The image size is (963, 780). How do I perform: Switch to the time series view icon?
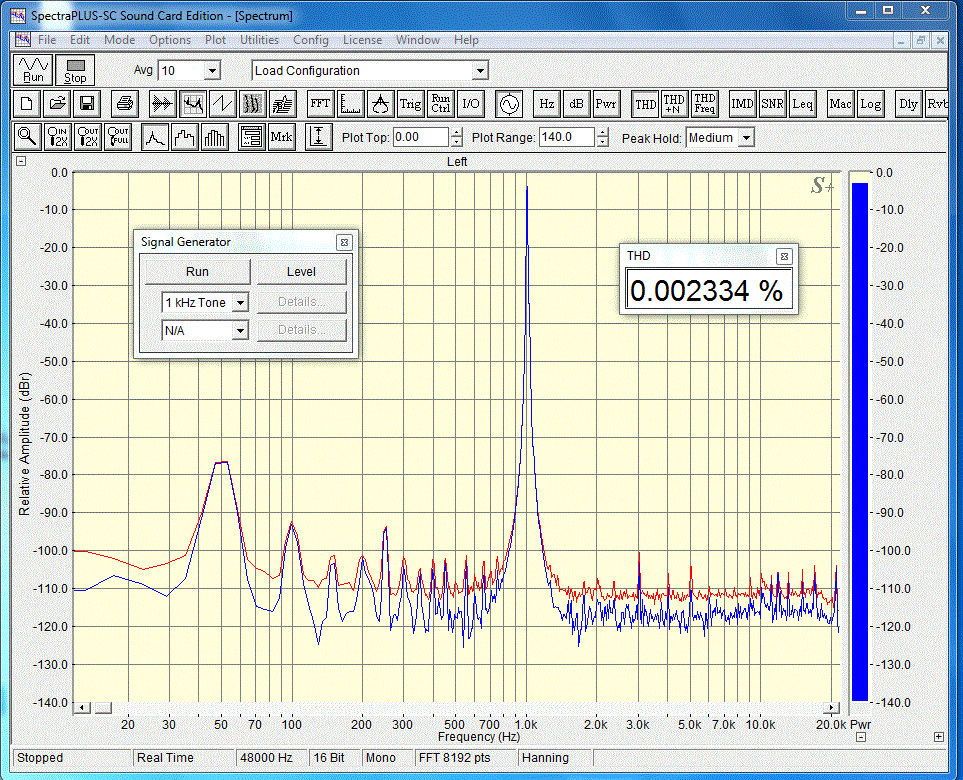(163, 104)
